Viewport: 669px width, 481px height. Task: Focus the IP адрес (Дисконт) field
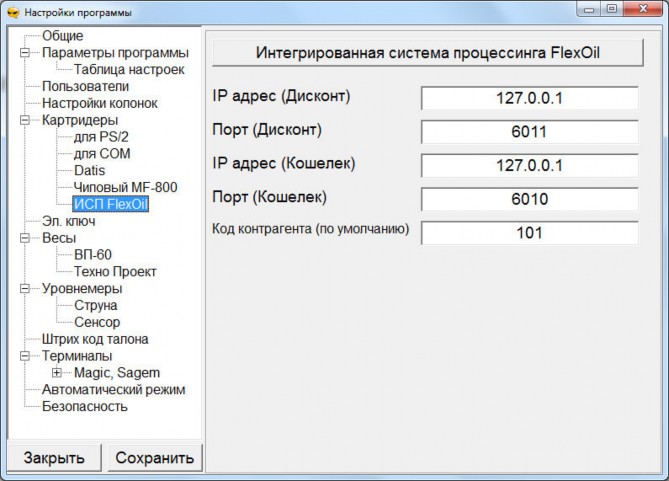(x=529, y=98)
